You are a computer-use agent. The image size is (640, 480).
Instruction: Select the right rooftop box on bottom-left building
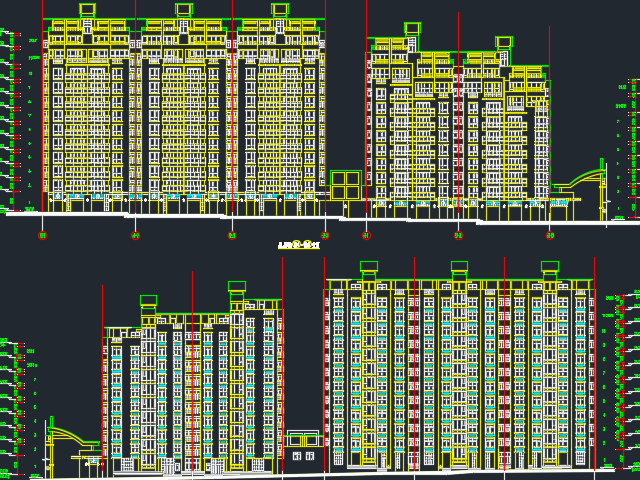click(x=237, y=287)
